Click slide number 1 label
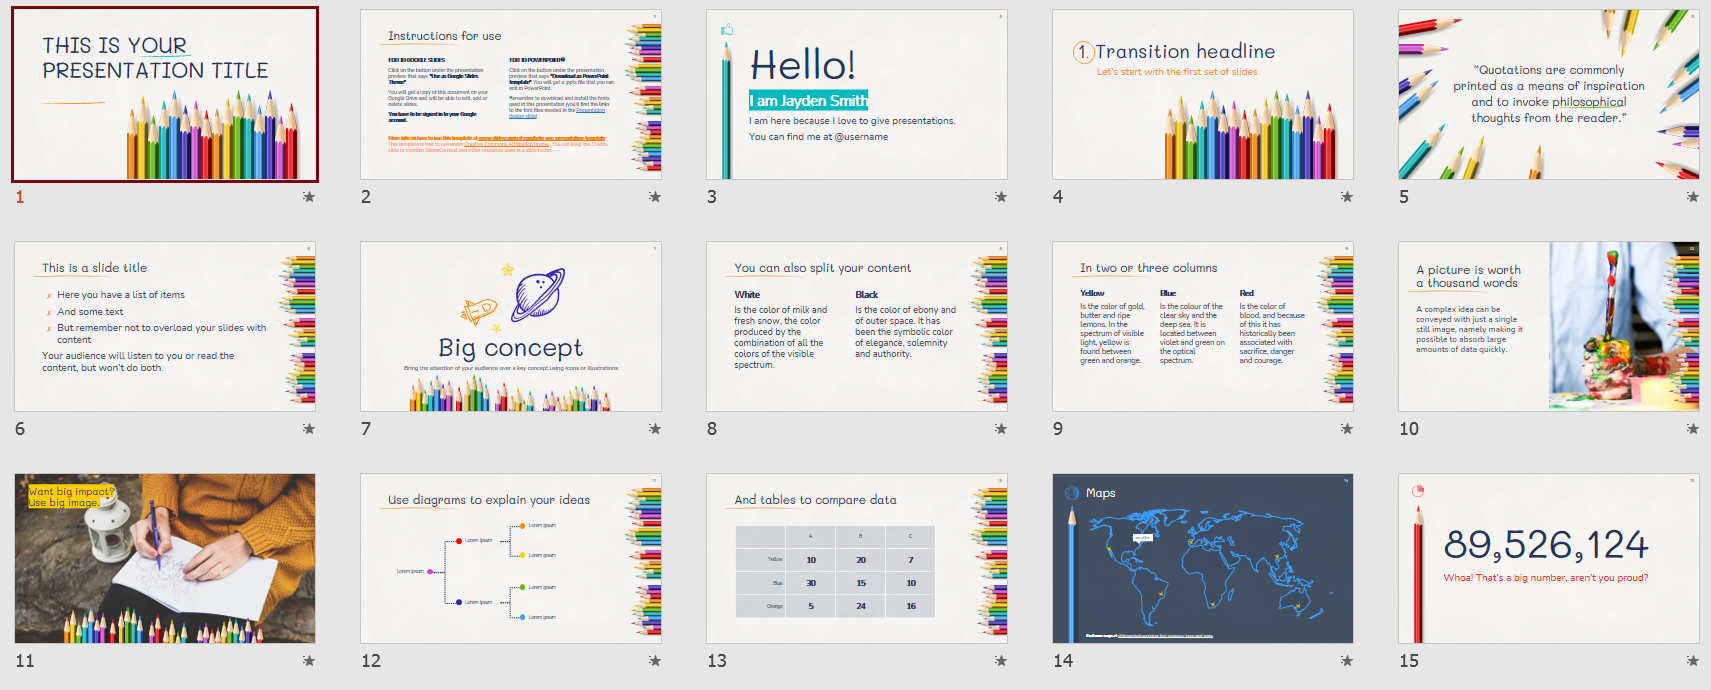 click(19, 197)
